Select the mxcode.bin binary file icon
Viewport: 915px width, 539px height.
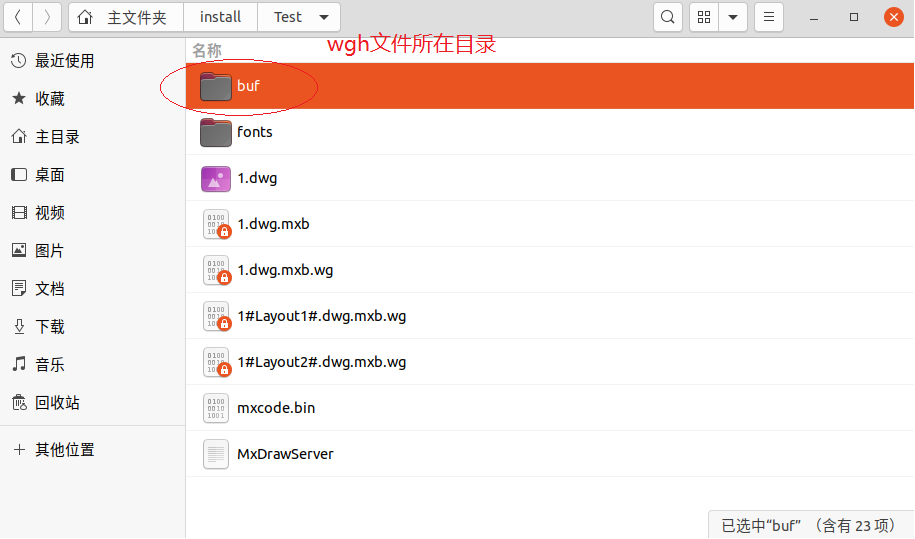pyautogui.click(x=215, y=408)
